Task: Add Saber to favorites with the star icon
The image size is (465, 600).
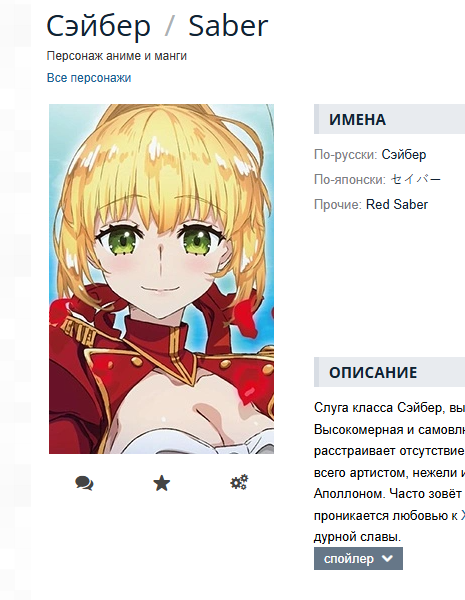Action: pyautogui.click(x=162, y=483)
